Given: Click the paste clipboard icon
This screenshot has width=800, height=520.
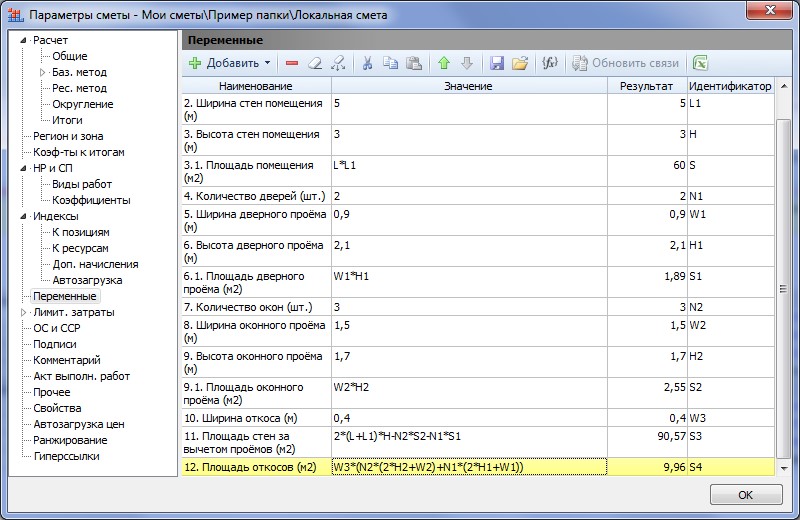Looking at the screenshot, I should click(x=414, y=63).
